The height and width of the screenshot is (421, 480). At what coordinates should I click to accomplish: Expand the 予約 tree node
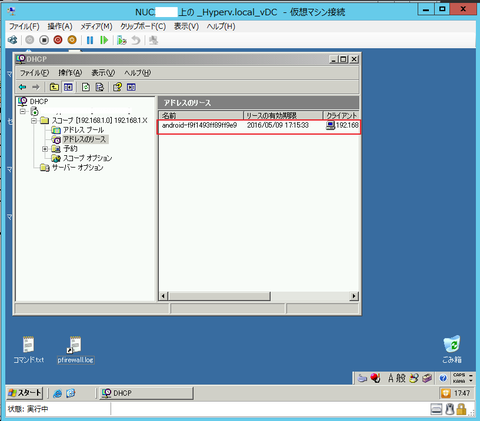(x=45, y=149)
